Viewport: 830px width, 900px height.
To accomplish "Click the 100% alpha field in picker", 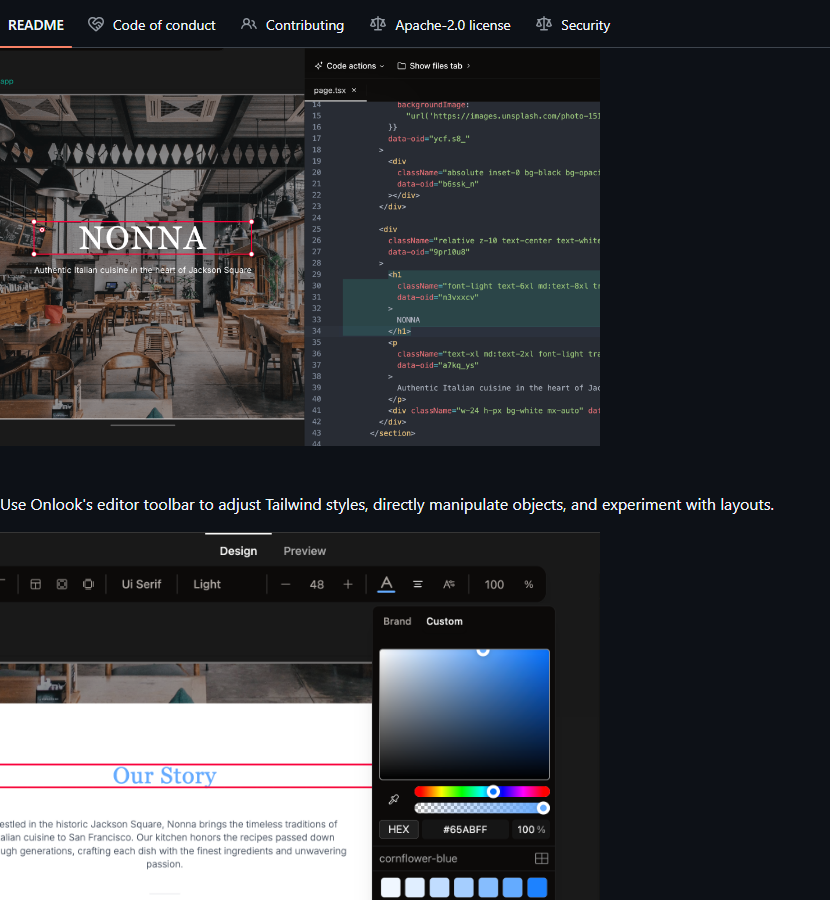I will click(531, 829).
